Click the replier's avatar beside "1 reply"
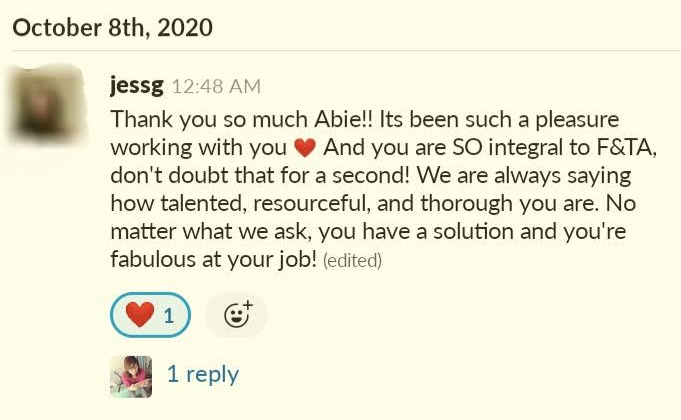This screenshot has width=681, height=420. click(x=131, y=376)
